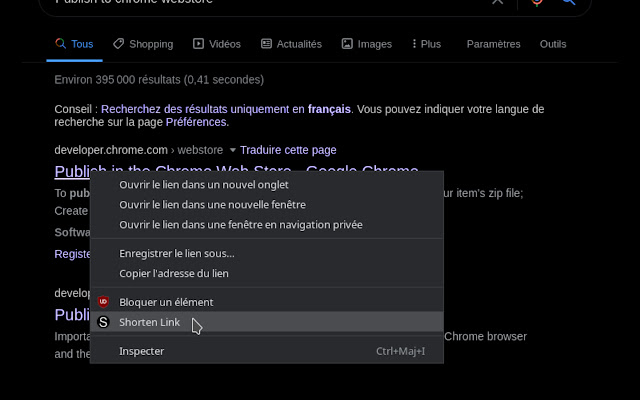The height and width of the screenshot is (400, 640).
Task: Expand the Plus menu
Action: coord(427,44)
